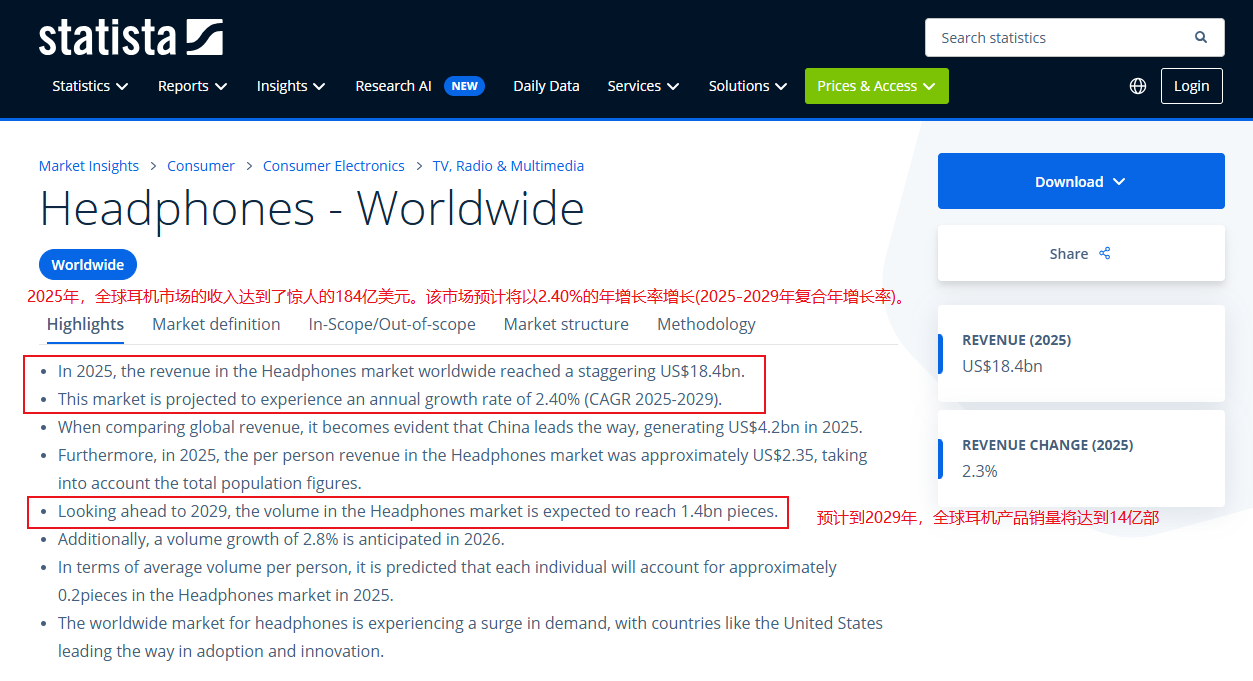This screenshot has height=681, width=1253.
Task: Click the search magnifier icon
Action: 1200,38
